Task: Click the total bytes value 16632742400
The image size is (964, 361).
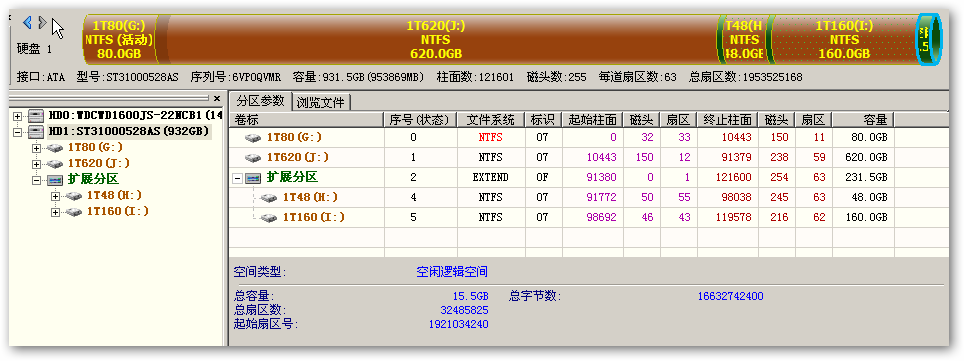Action: [730, 296]
